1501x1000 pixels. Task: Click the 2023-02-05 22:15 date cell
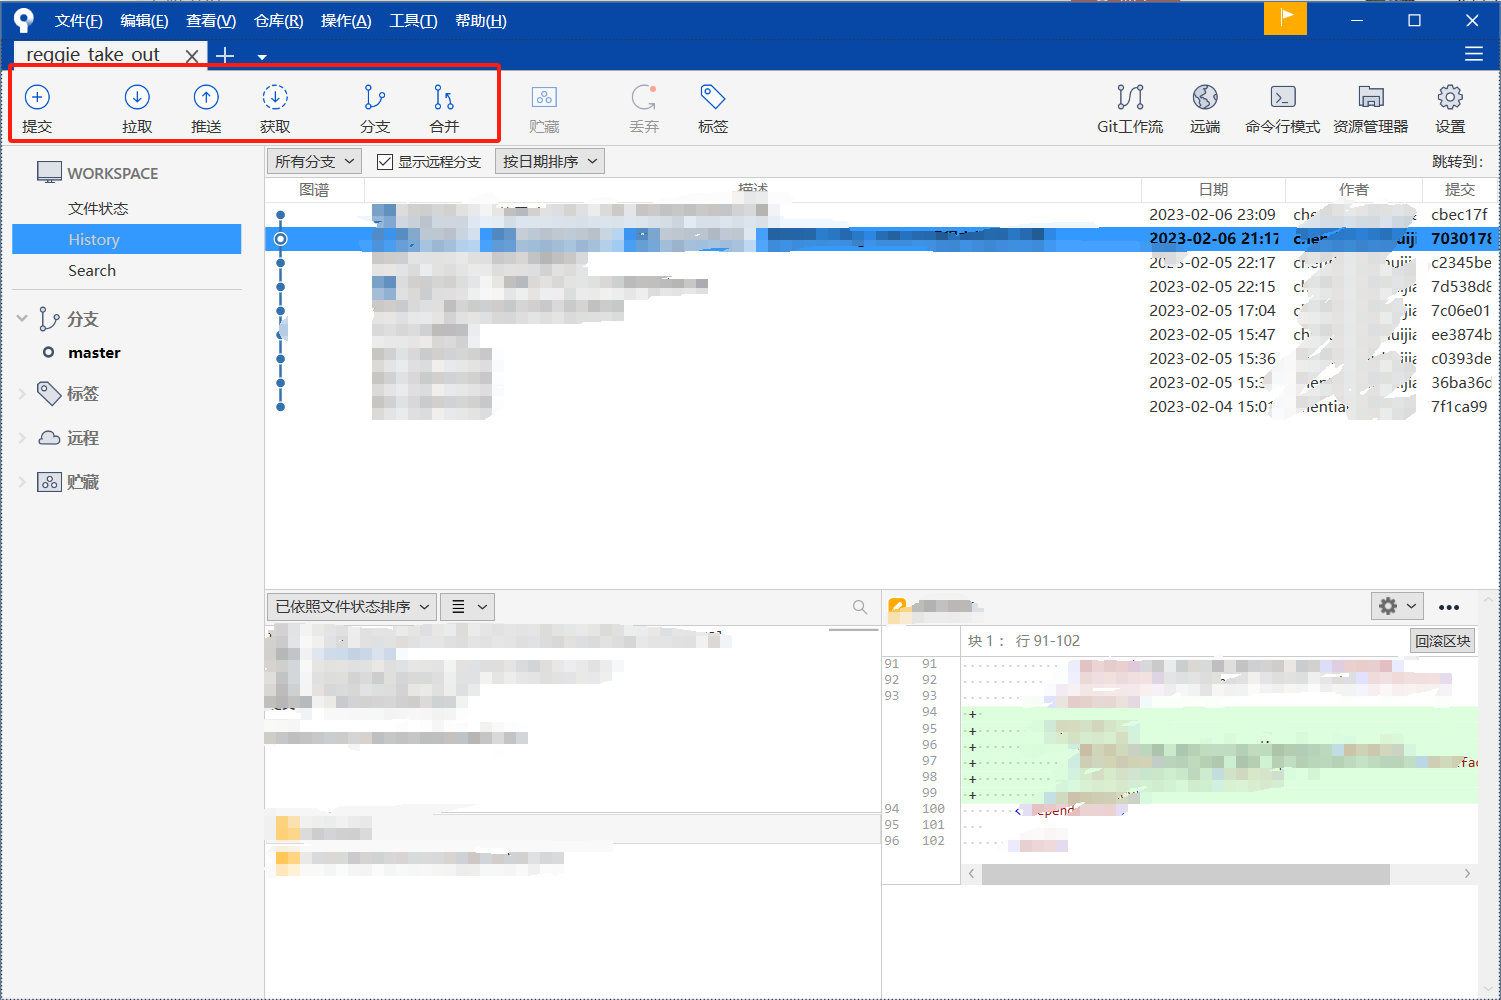coord(1212,286)
